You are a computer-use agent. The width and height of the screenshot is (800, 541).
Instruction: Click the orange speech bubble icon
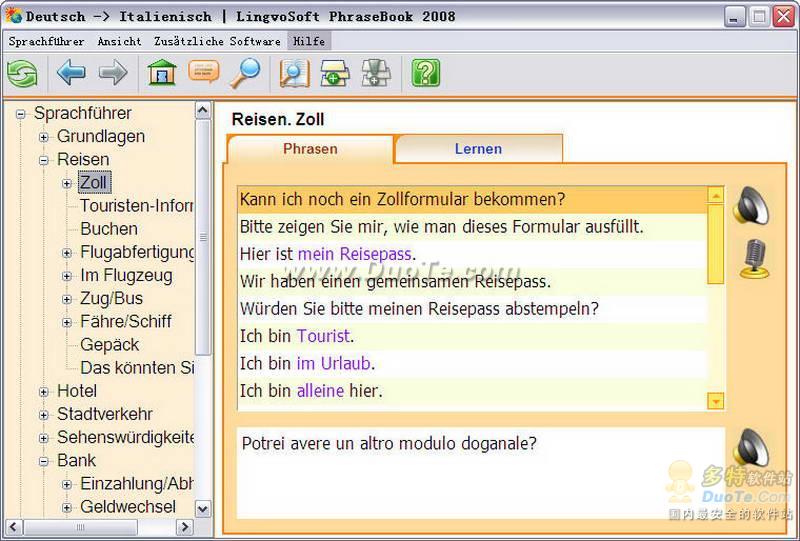[204, 71]
